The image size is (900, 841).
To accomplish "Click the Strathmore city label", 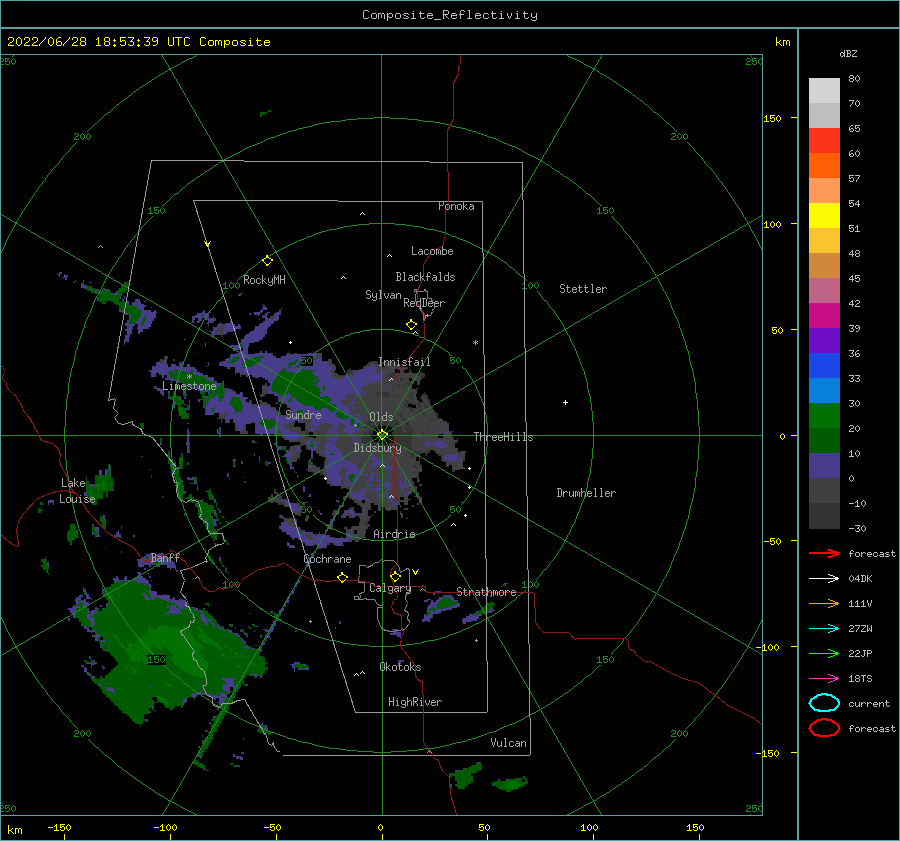I will click(x=486, y=592).
